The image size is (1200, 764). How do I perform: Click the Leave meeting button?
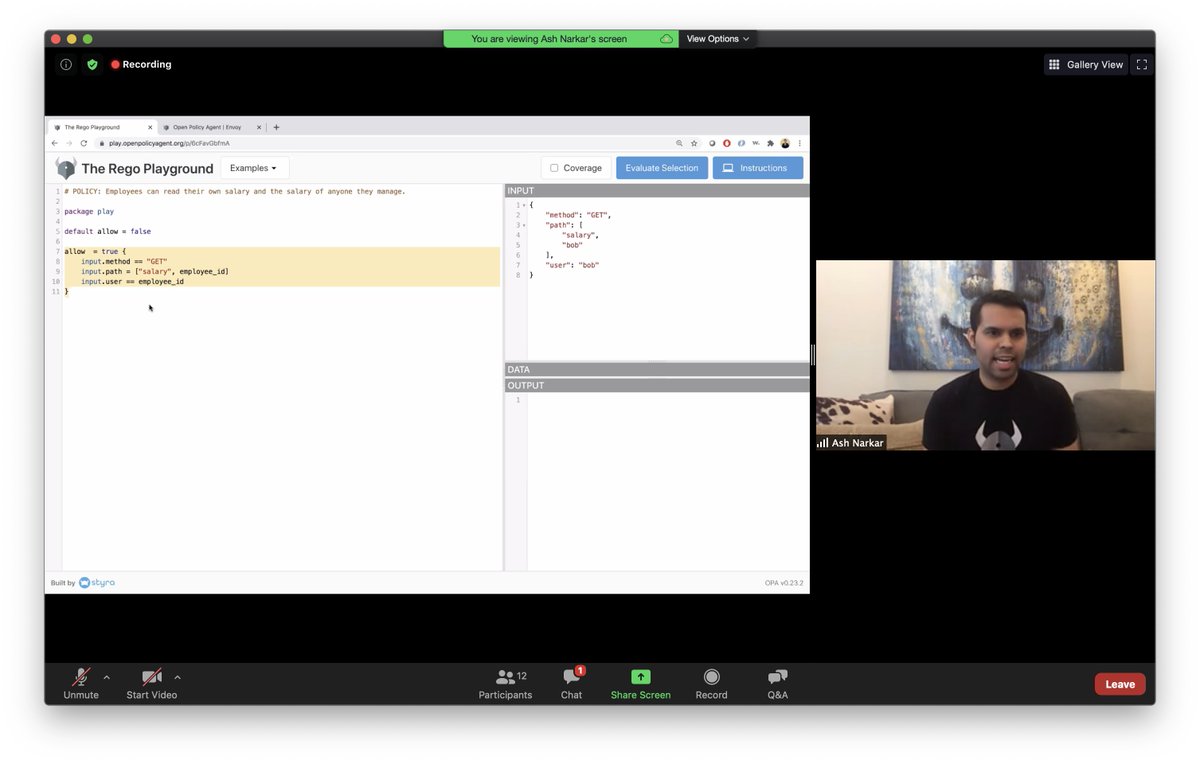coord(1119,684)
